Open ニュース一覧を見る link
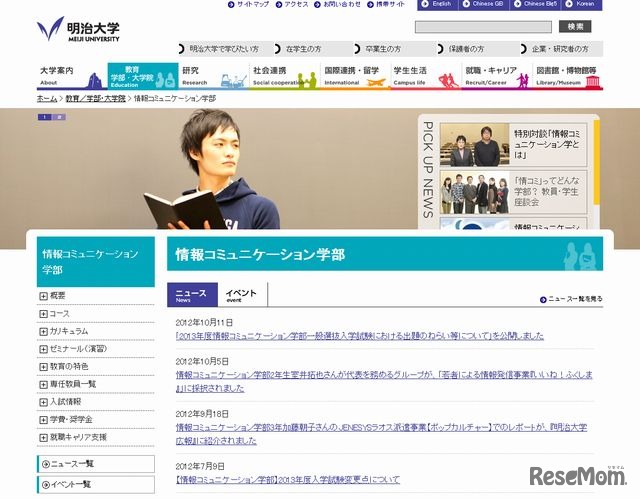This screenshot has width=640, height=499. click(571, 299)
